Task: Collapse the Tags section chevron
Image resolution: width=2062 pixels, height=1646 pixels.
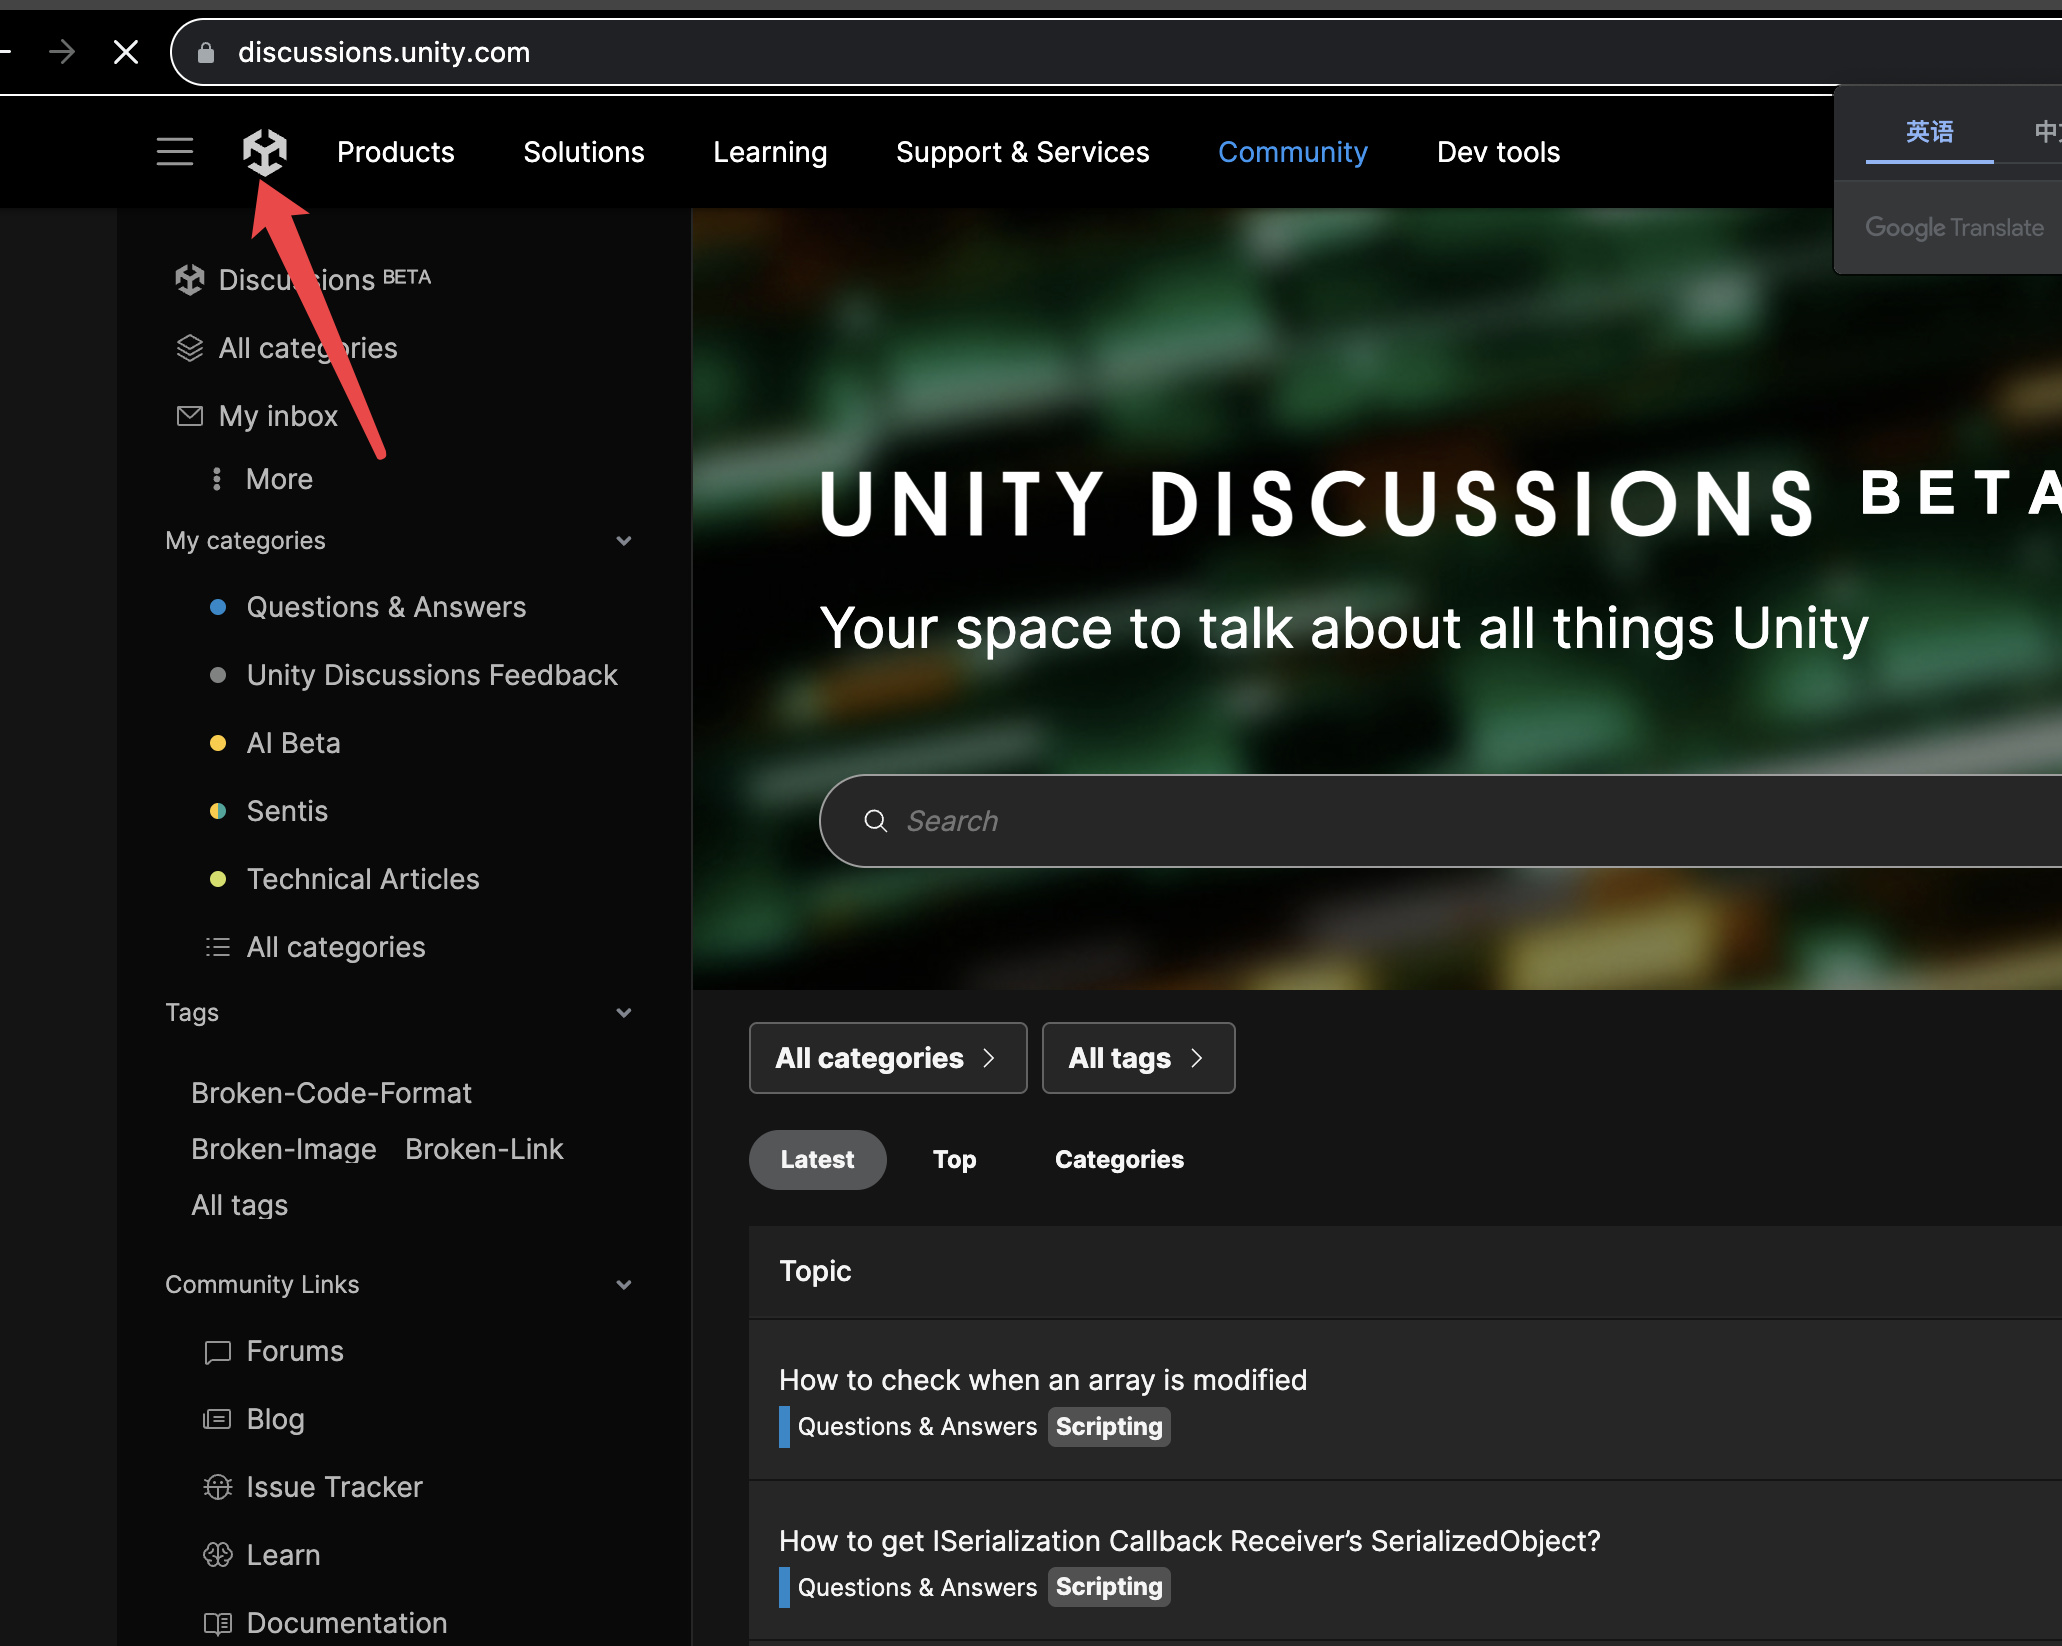Action: coord(624,1013)
